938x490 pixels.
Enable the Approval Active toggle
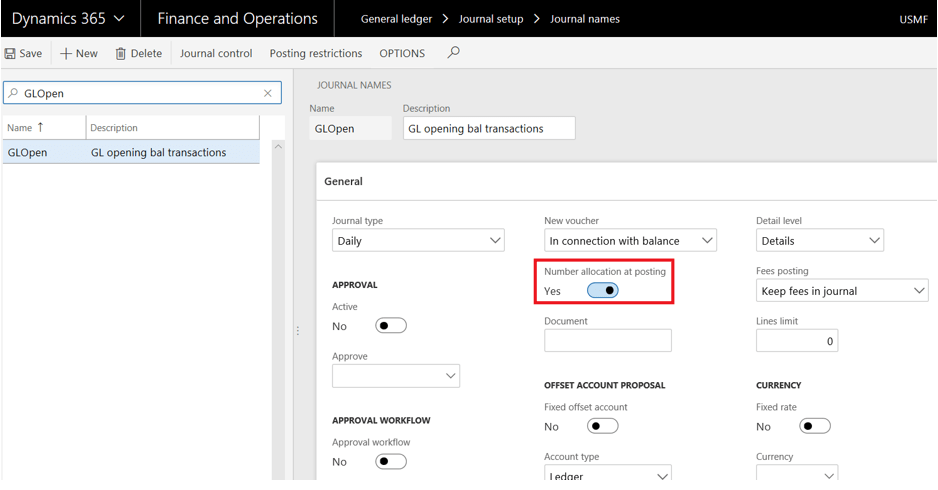tap(390, 326)
